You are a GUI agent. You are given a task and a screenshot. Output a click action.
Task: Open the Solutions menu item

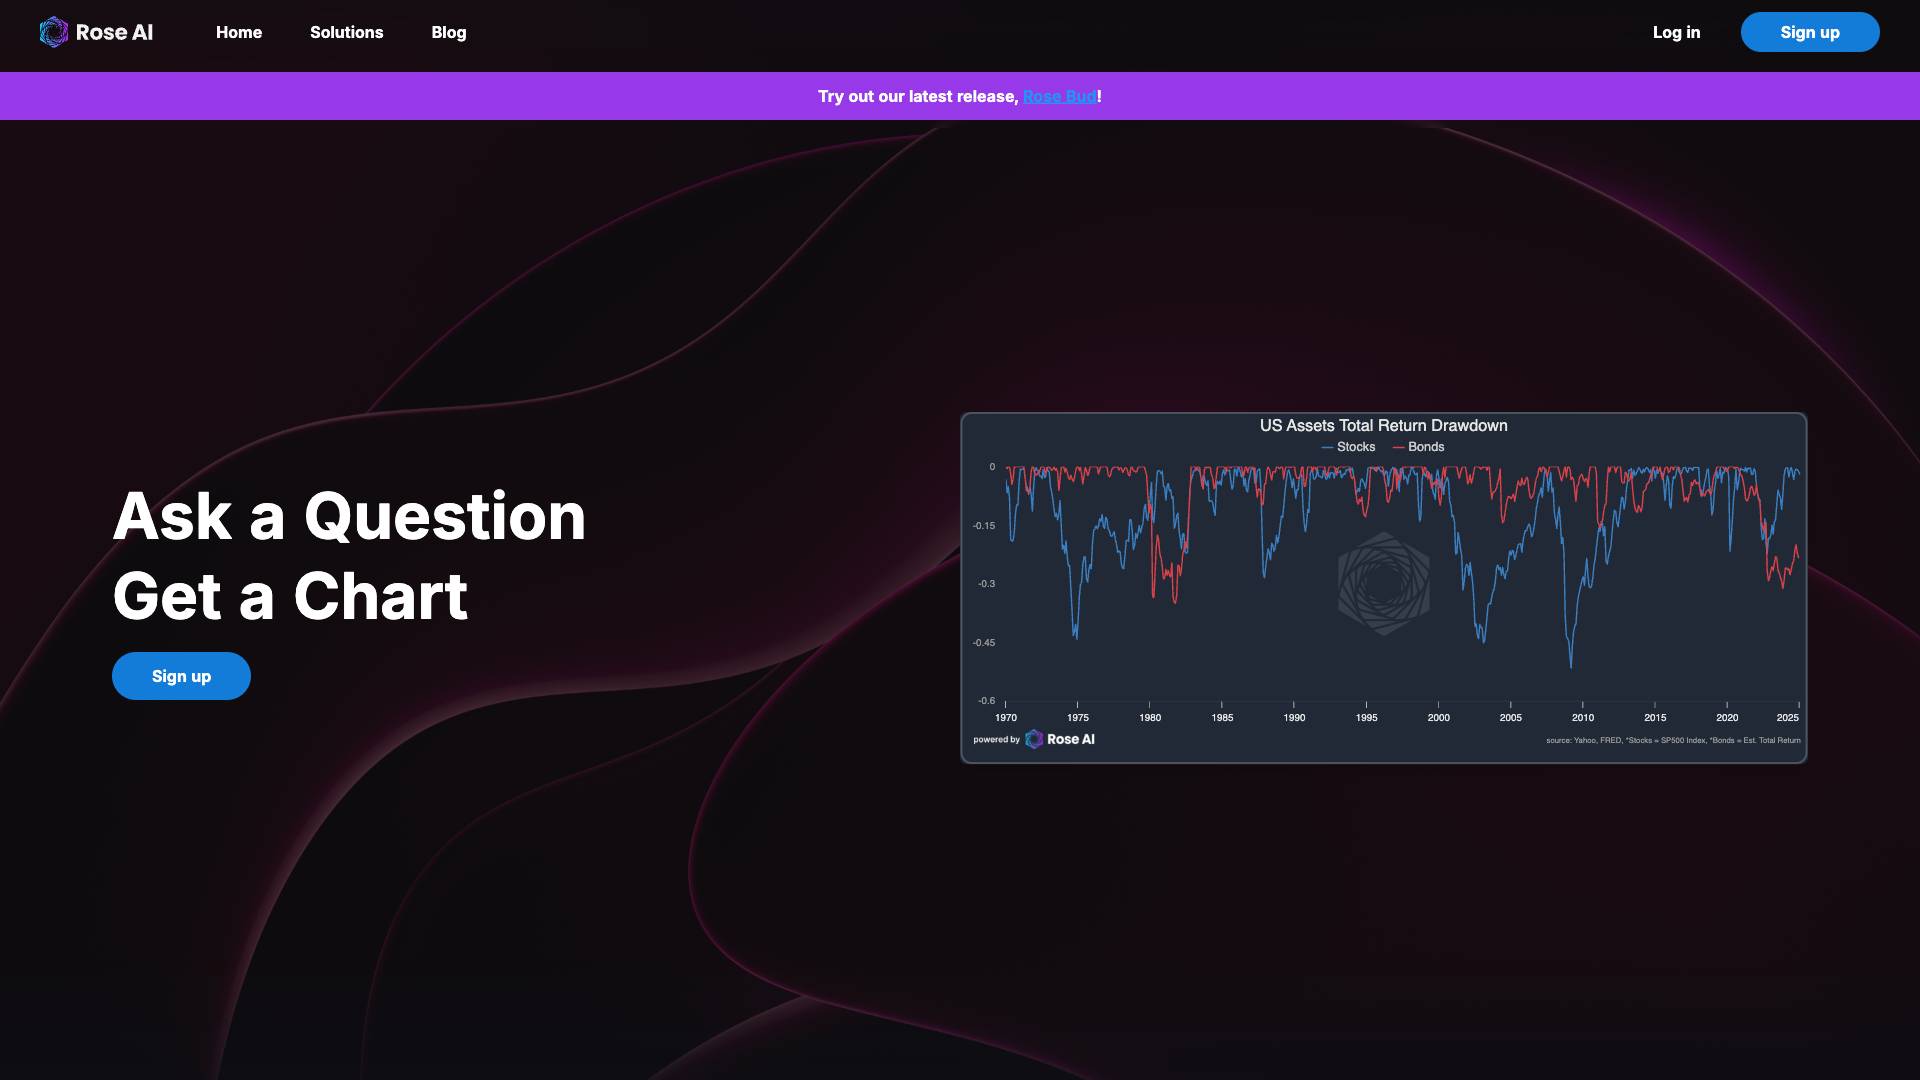[x=346, y=32]
